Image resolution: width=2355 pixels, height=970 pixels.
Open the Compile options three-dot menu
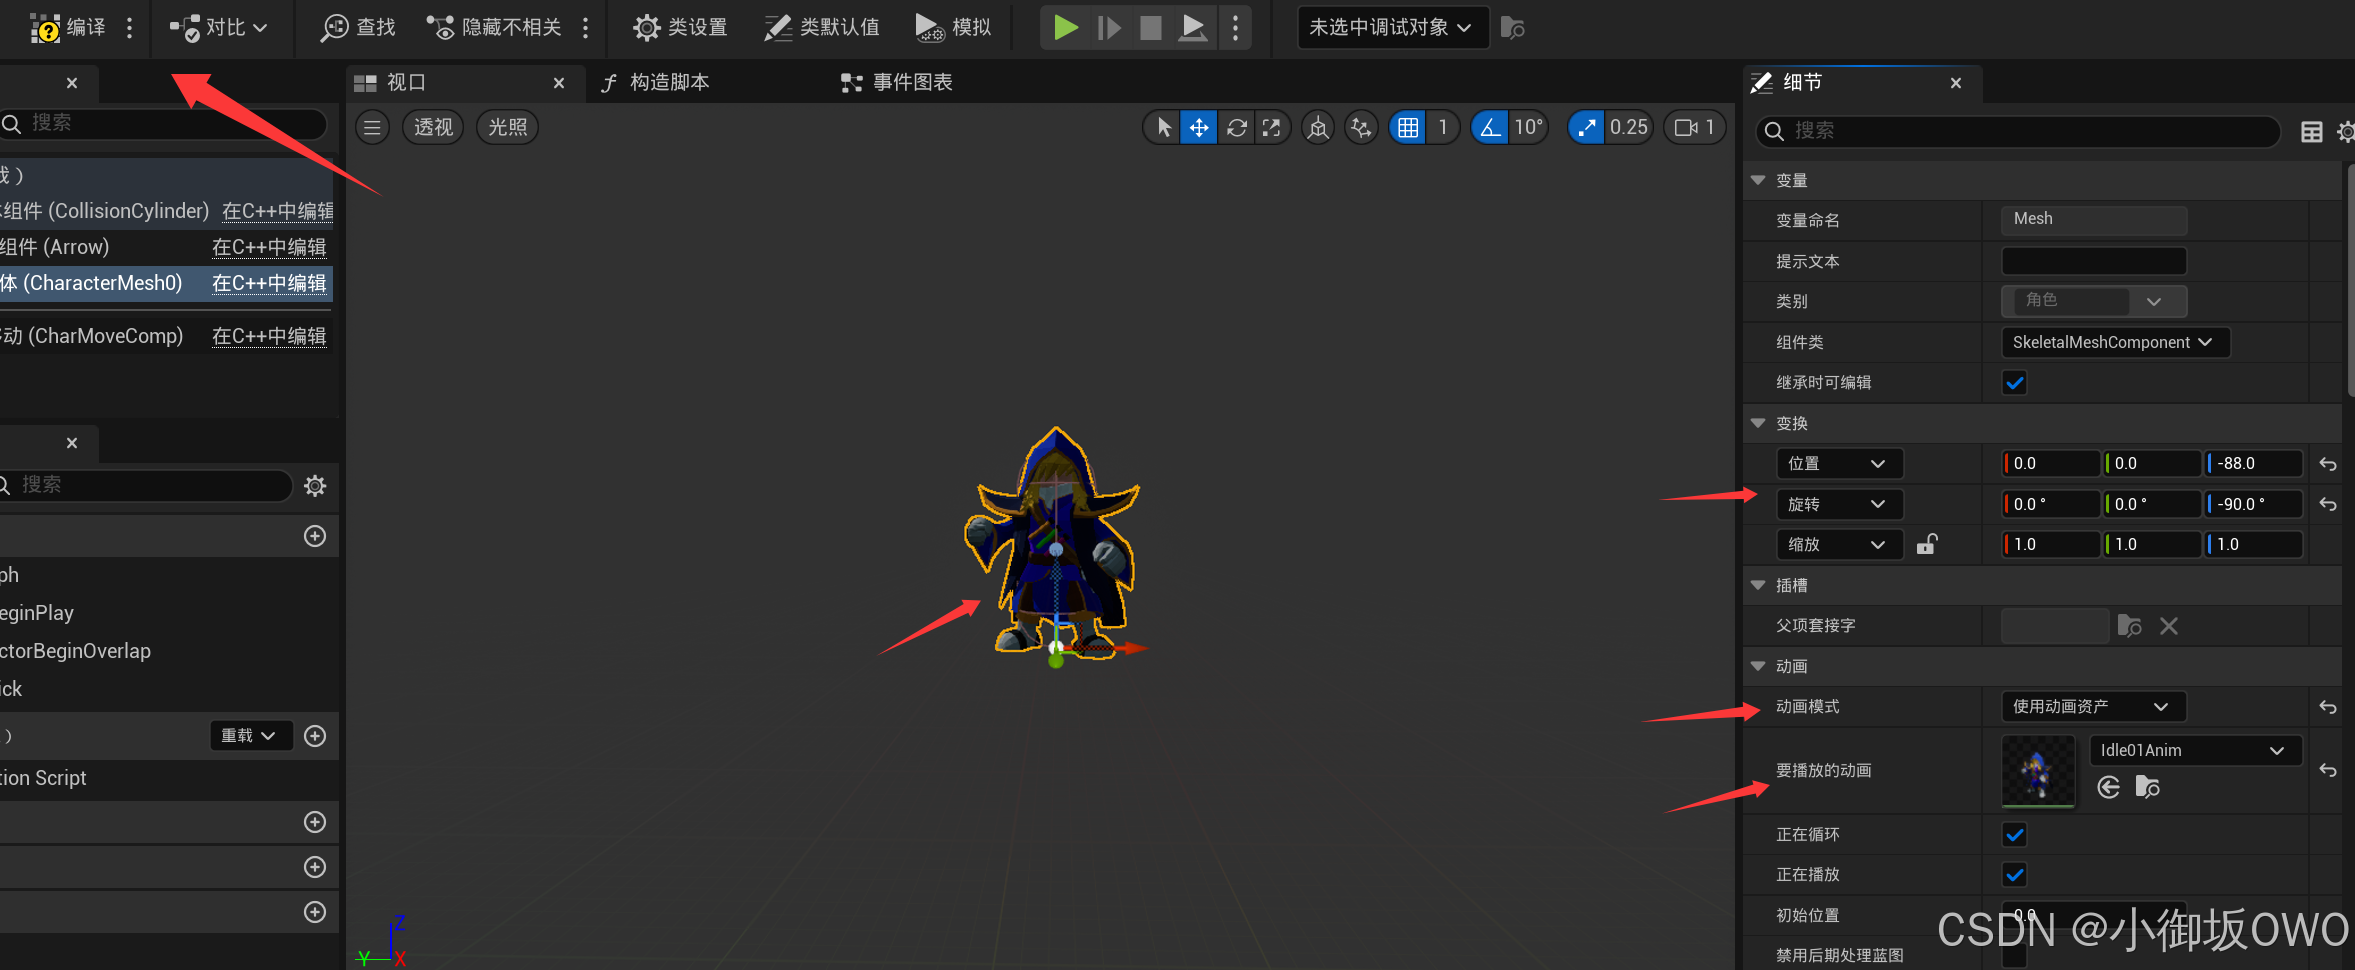point(129,27)
